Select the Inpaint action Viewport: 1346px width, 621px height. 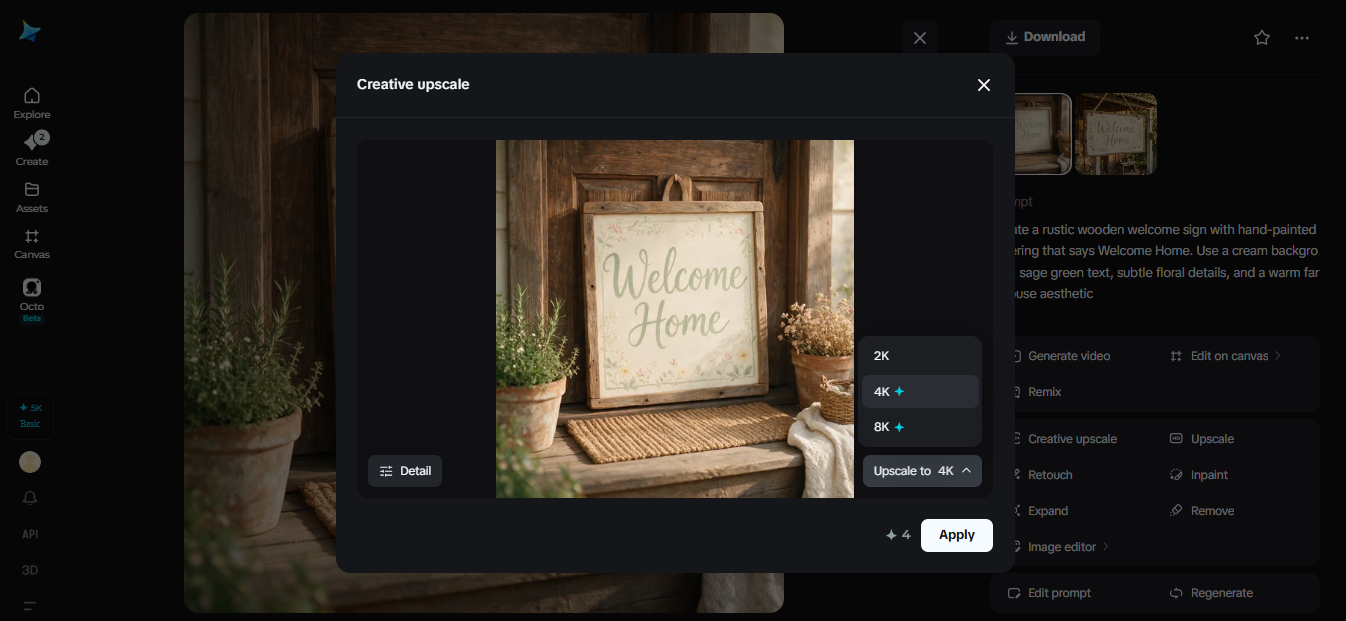click(1199, 475)
